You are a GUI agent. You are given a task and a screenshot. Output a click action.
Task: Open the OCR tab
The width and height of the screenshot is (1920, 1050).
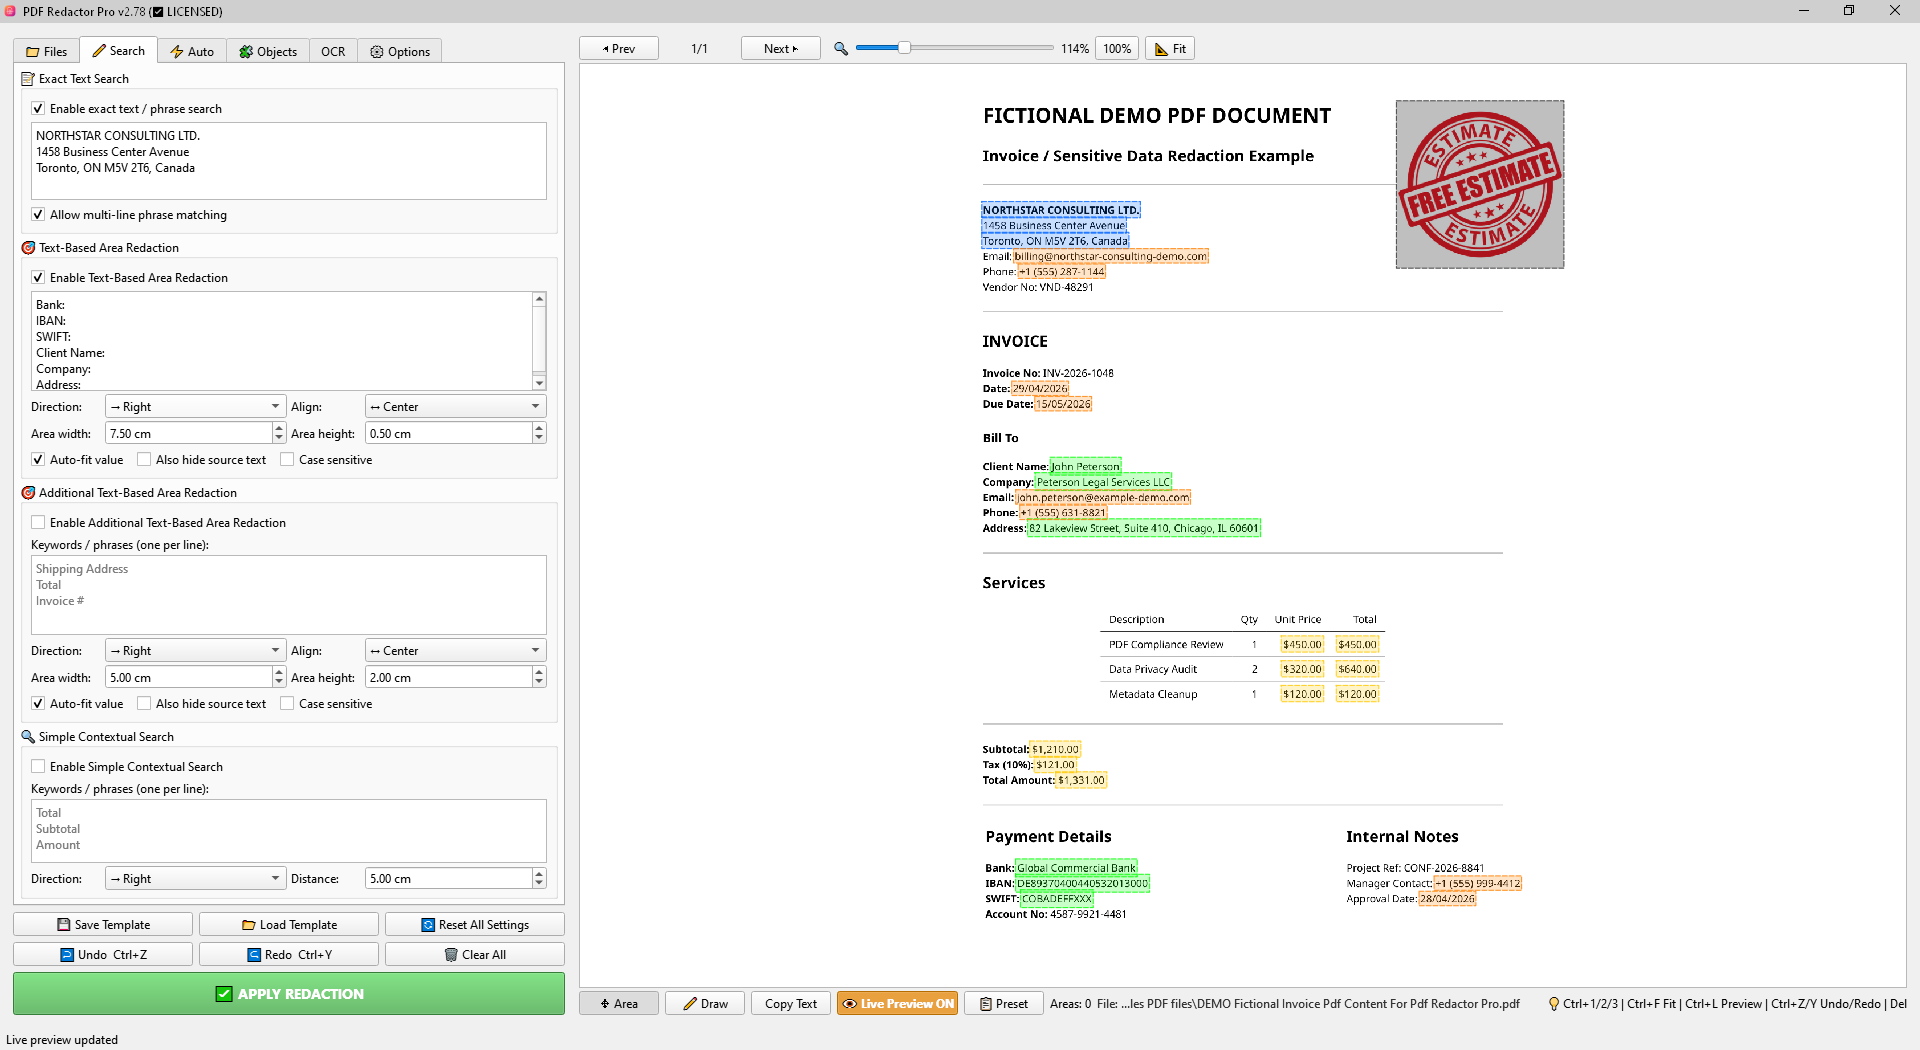[x=333, y=51]
